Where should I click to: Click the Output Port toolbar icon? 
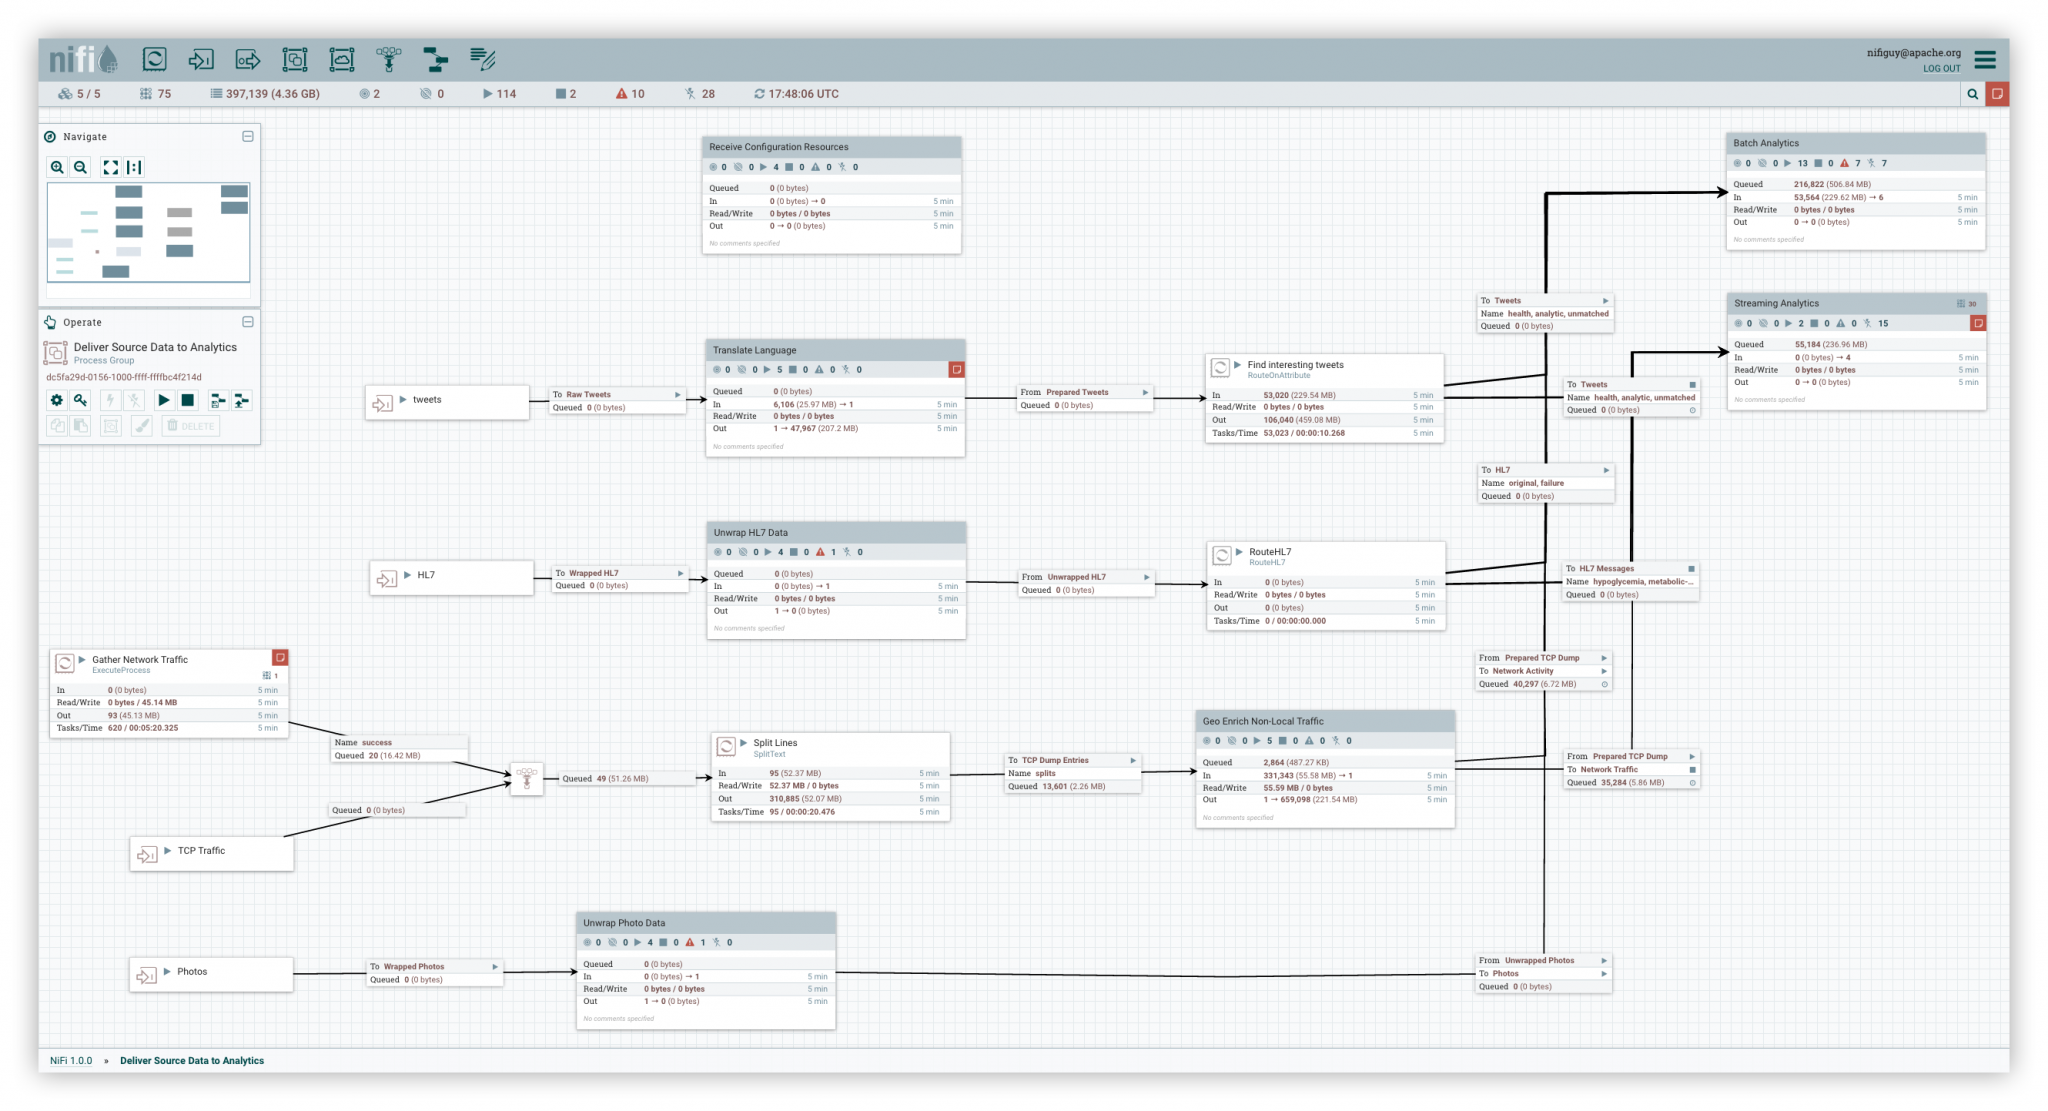click(x=248, y=60)
